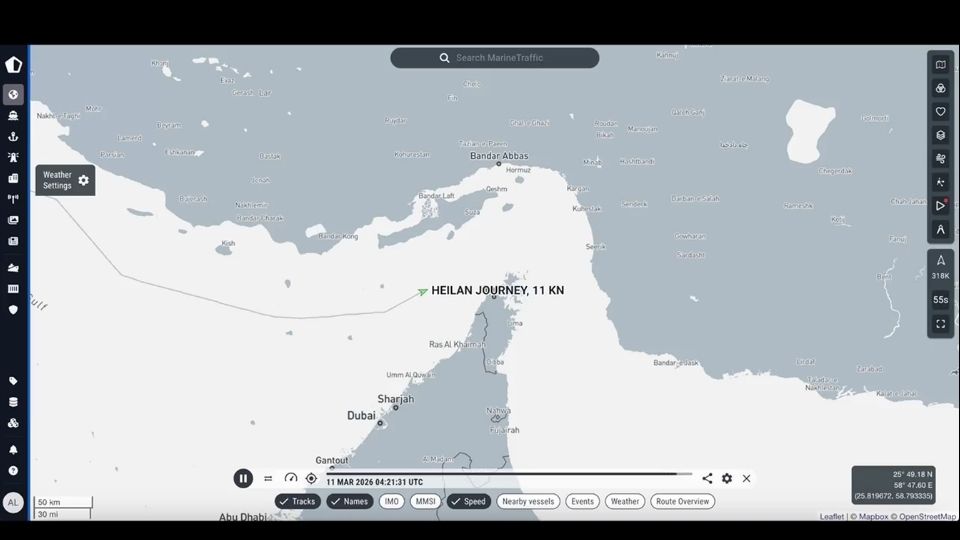The image size is (960, 540).
Task: Enable the Route Overview chip
Action: 683,501
